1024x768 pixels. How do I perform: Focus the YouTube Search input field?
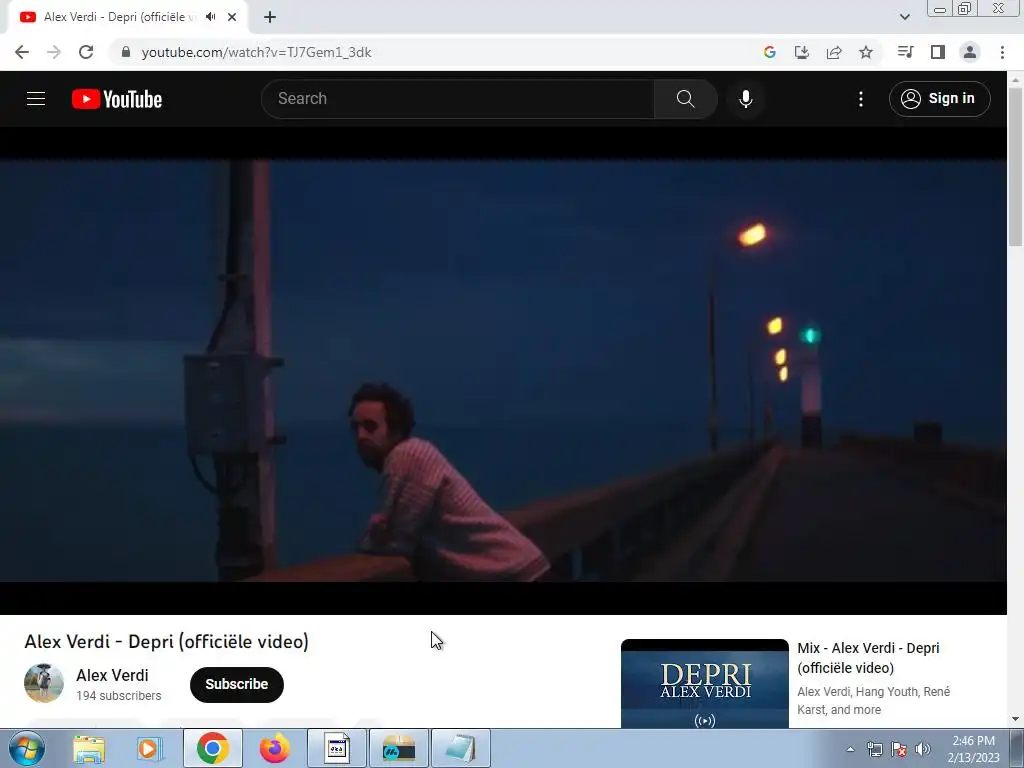click(x=458, y=99)
